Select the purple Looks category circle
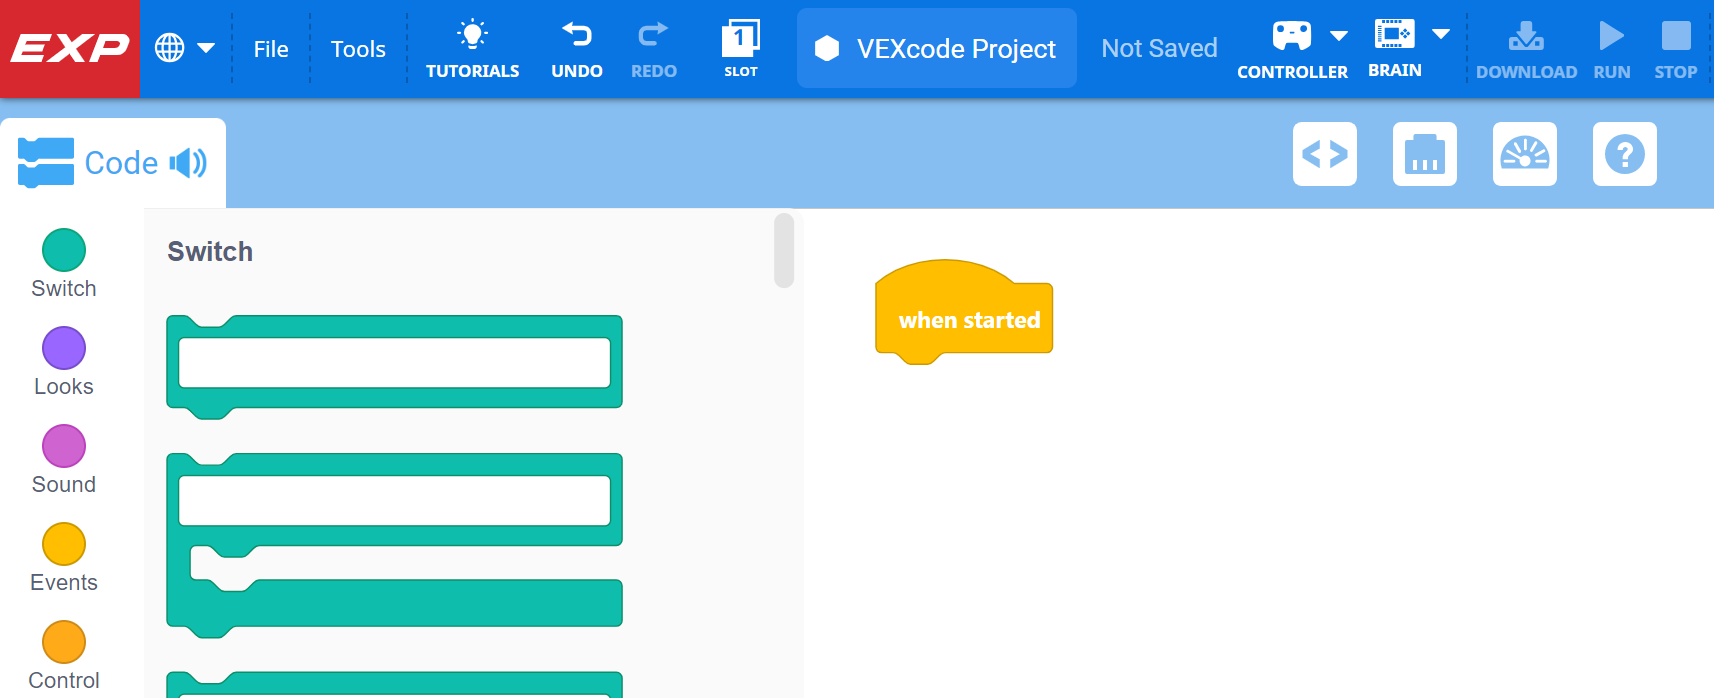The width and height of the screenshot is (1714, 698). pos(64,348)
